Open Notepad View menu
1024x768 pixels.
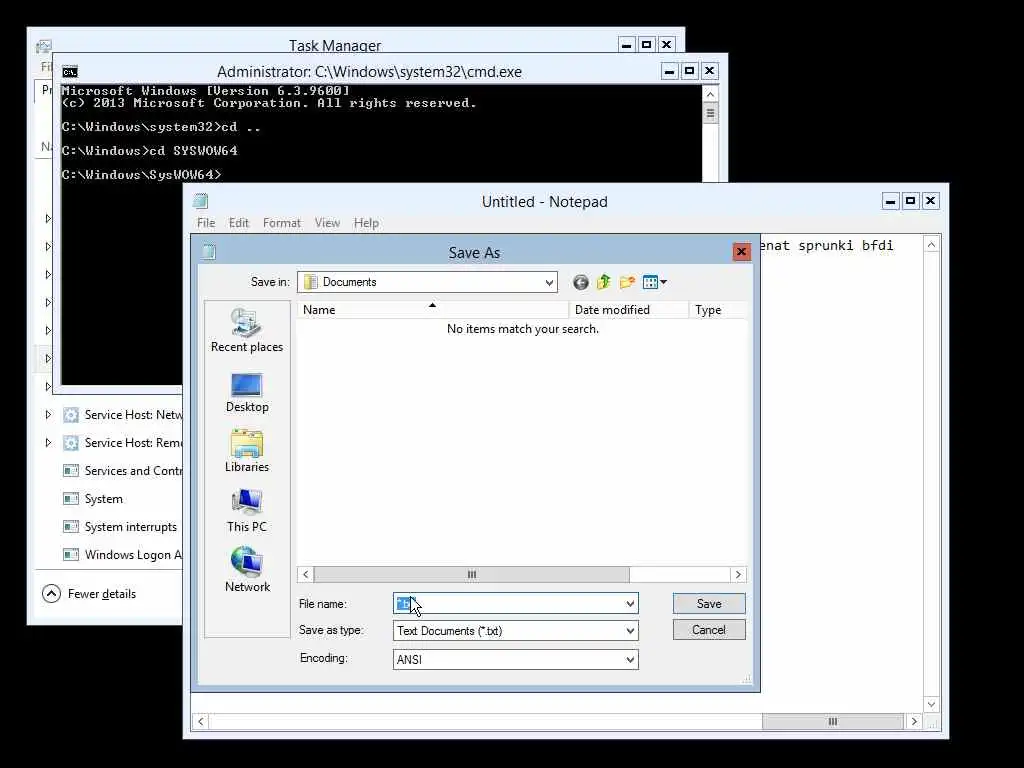click(x=327, y=223)
